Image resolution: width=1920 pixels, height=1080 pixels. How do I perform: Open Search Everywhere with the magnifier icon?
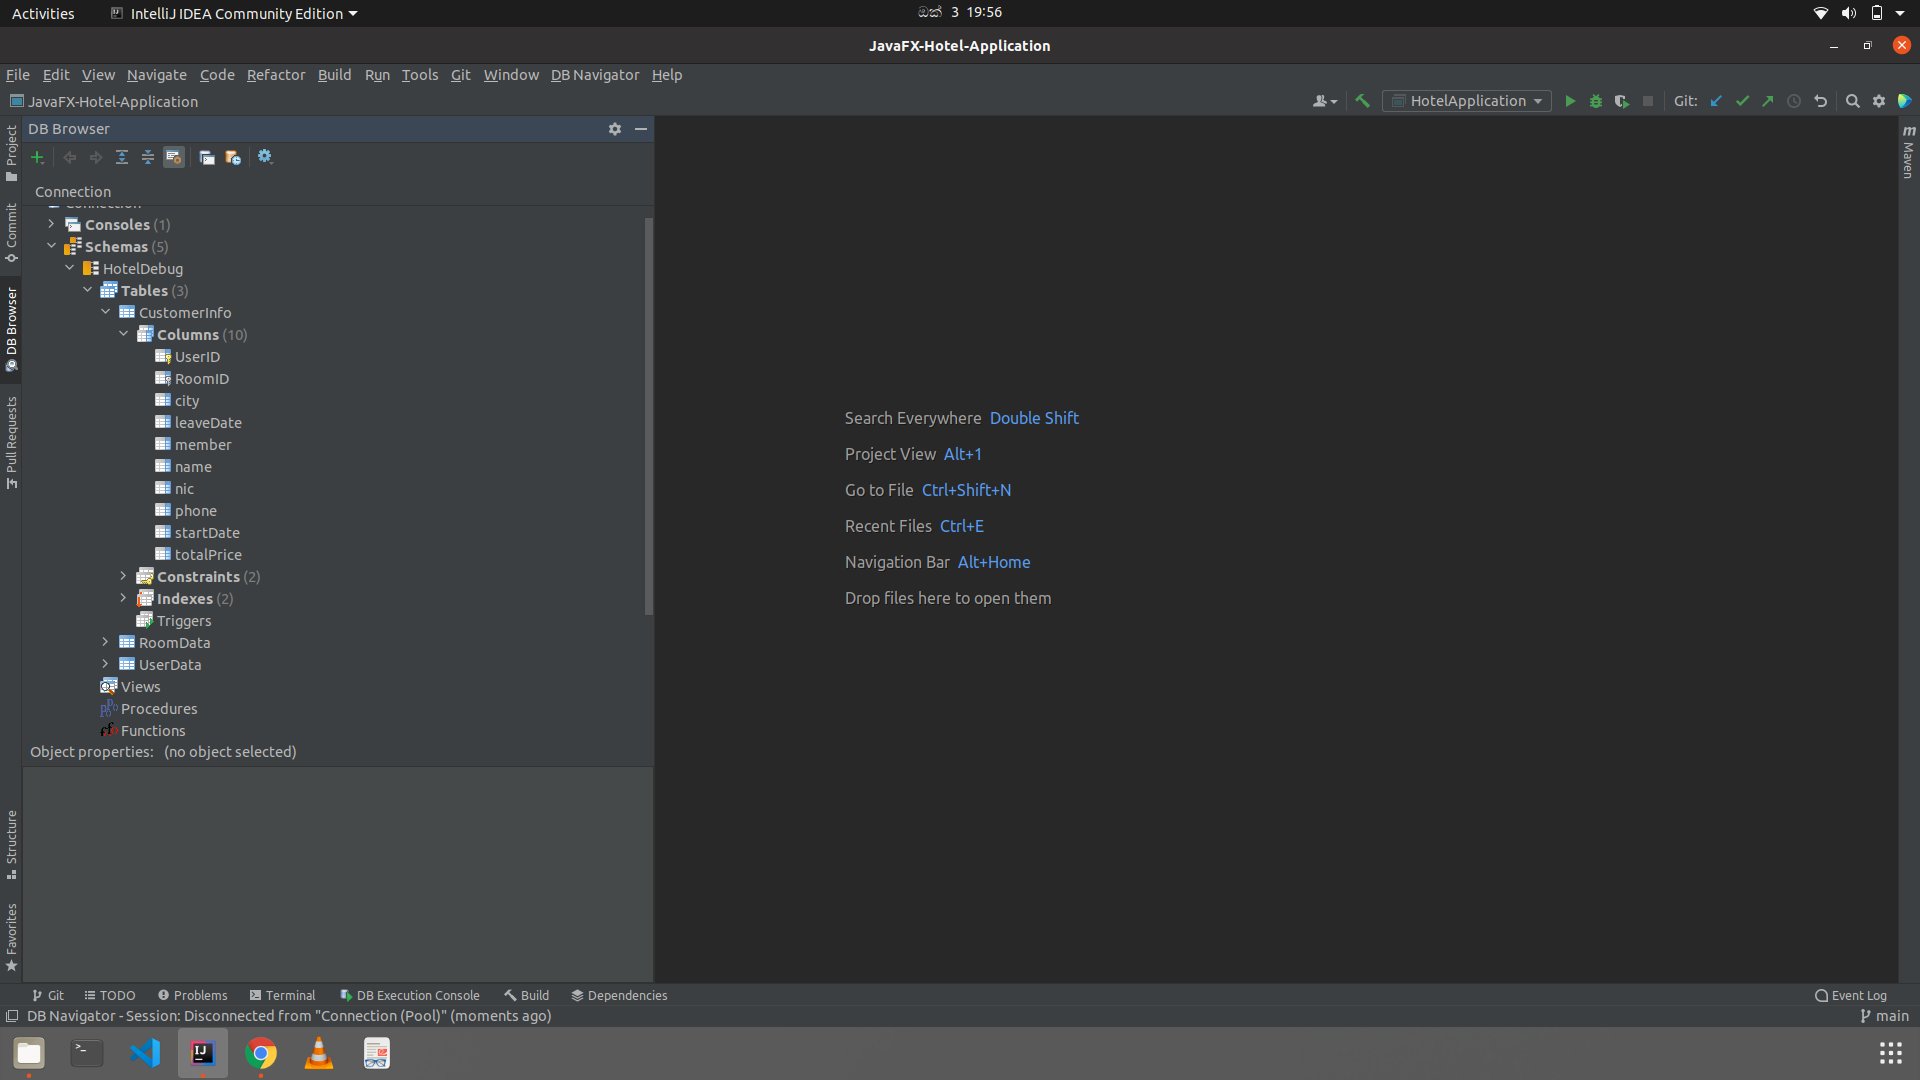1853,100
